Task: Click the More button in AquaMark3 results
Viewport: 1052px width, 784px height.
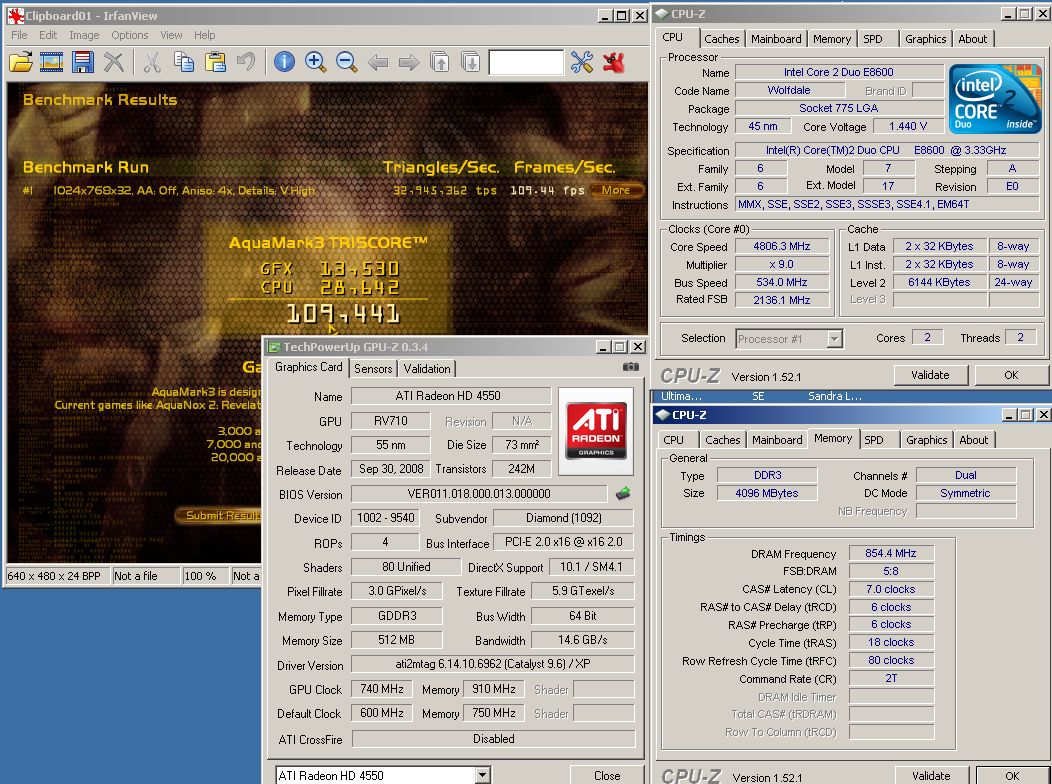Action: (615, 190)
